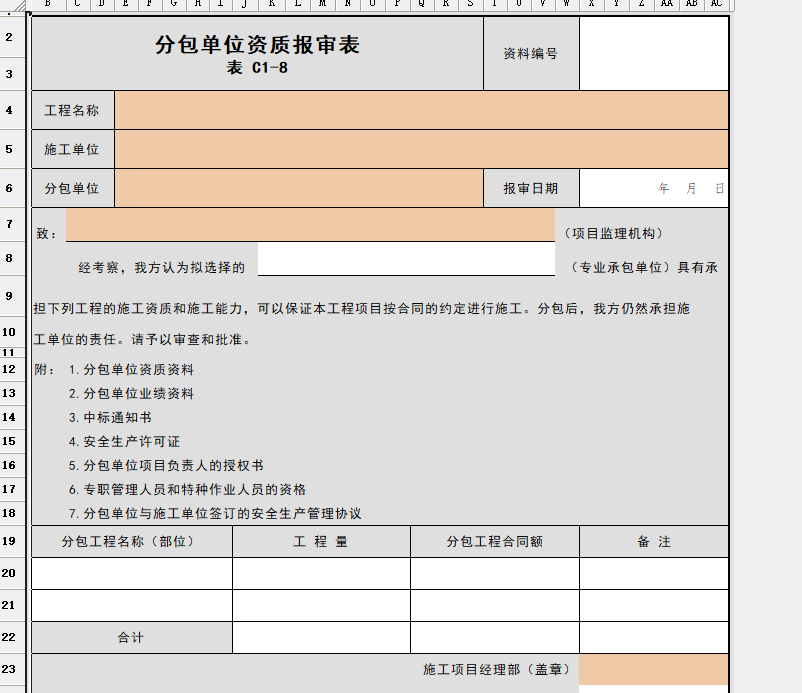802x693 pixels.
Task: Select the 合计 label cell
Action: coord(132,637)
